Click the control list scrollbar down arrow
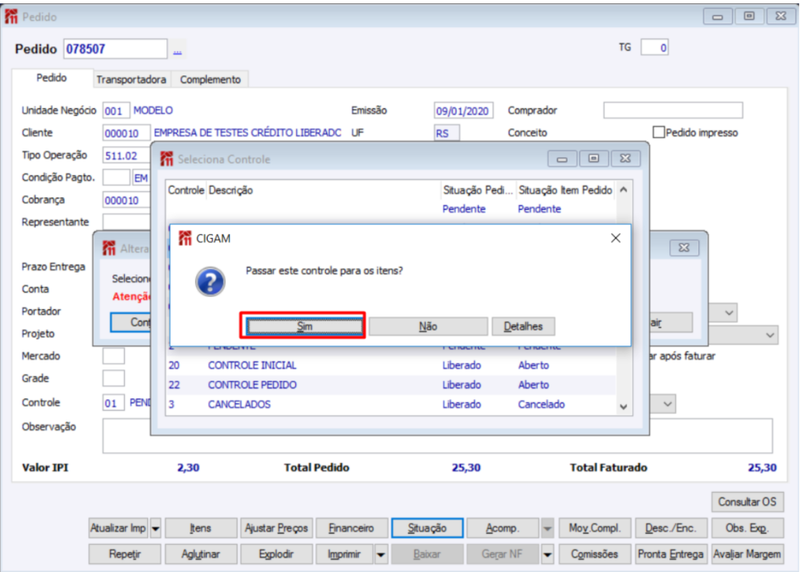The width and height of the screenshot is (800, 572). [623, 407]
